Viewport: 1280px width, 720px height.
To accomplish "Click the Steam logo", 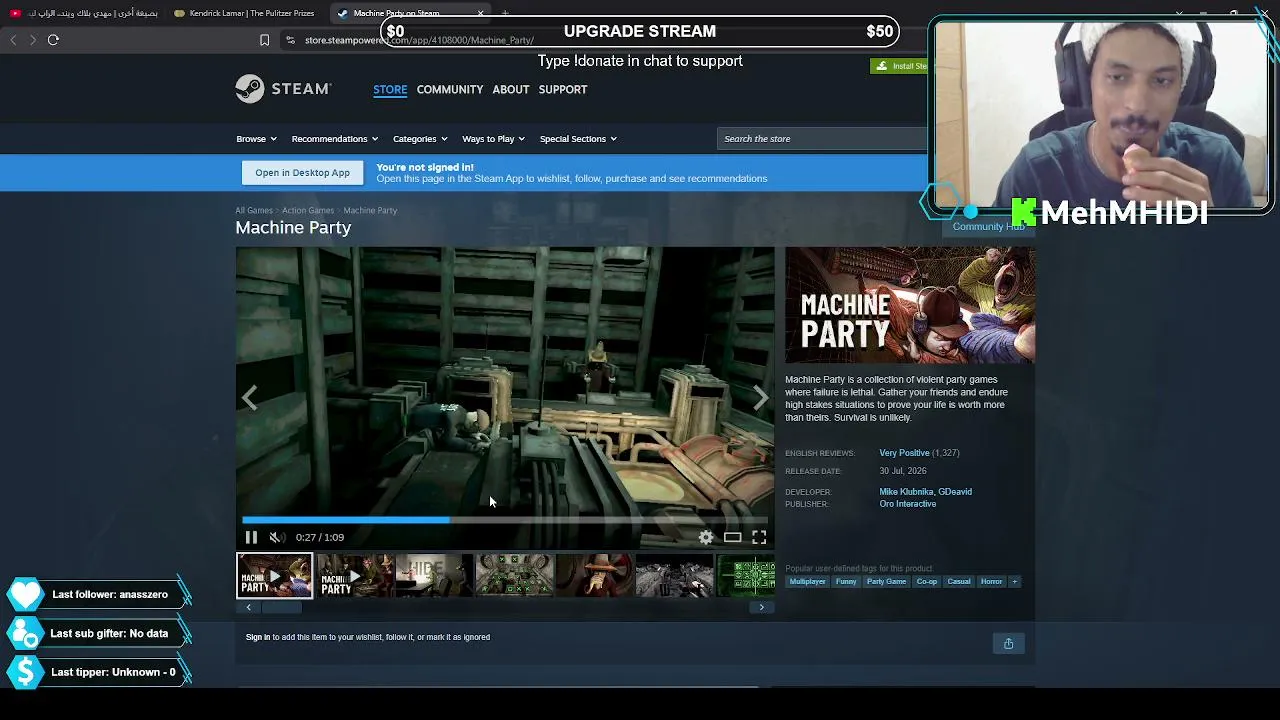I will (x=283, y=89).
